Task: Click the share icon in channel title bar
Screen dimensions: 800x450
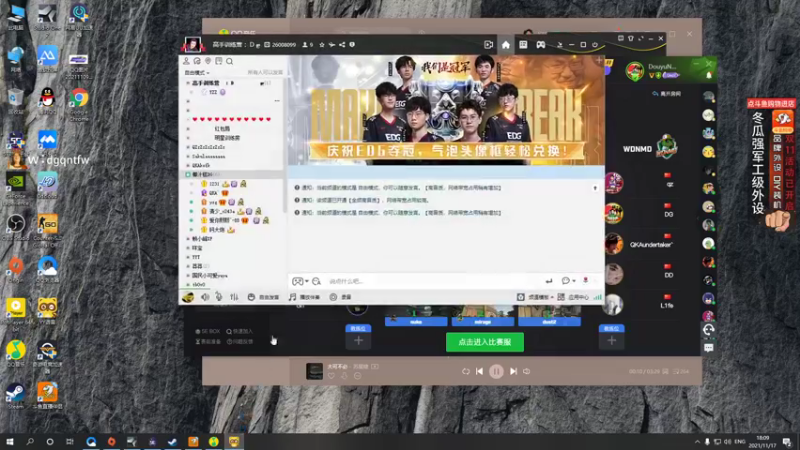Action: click(x=342, y=45)
